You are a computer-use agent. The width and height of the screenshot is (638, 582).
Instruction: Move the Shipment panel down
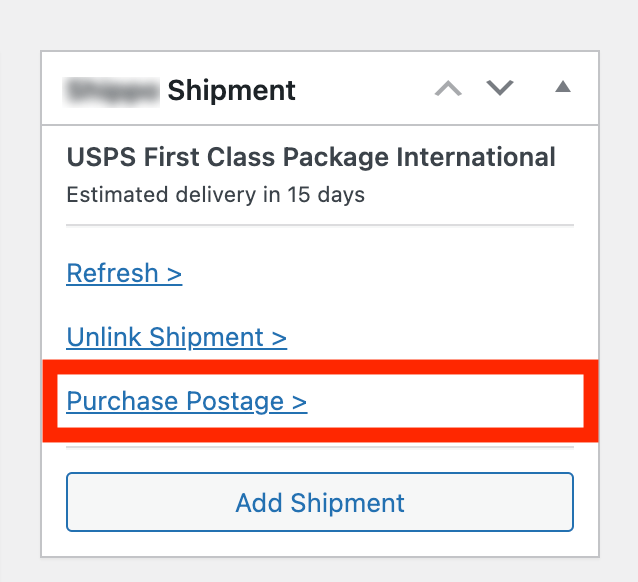pyautogui.click(x=500, y=89)
